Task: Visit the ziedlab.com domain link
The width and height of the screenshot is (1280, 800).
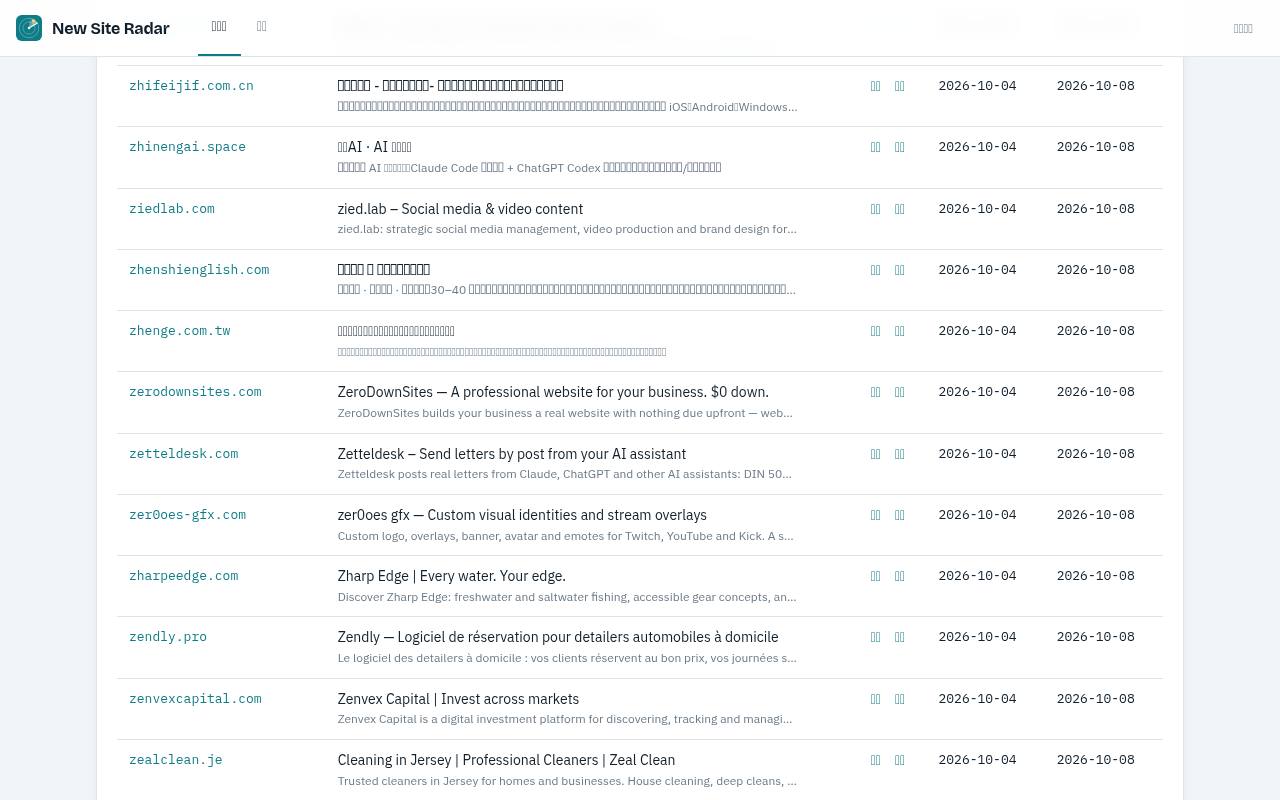Action: click(x=172, y=209)
